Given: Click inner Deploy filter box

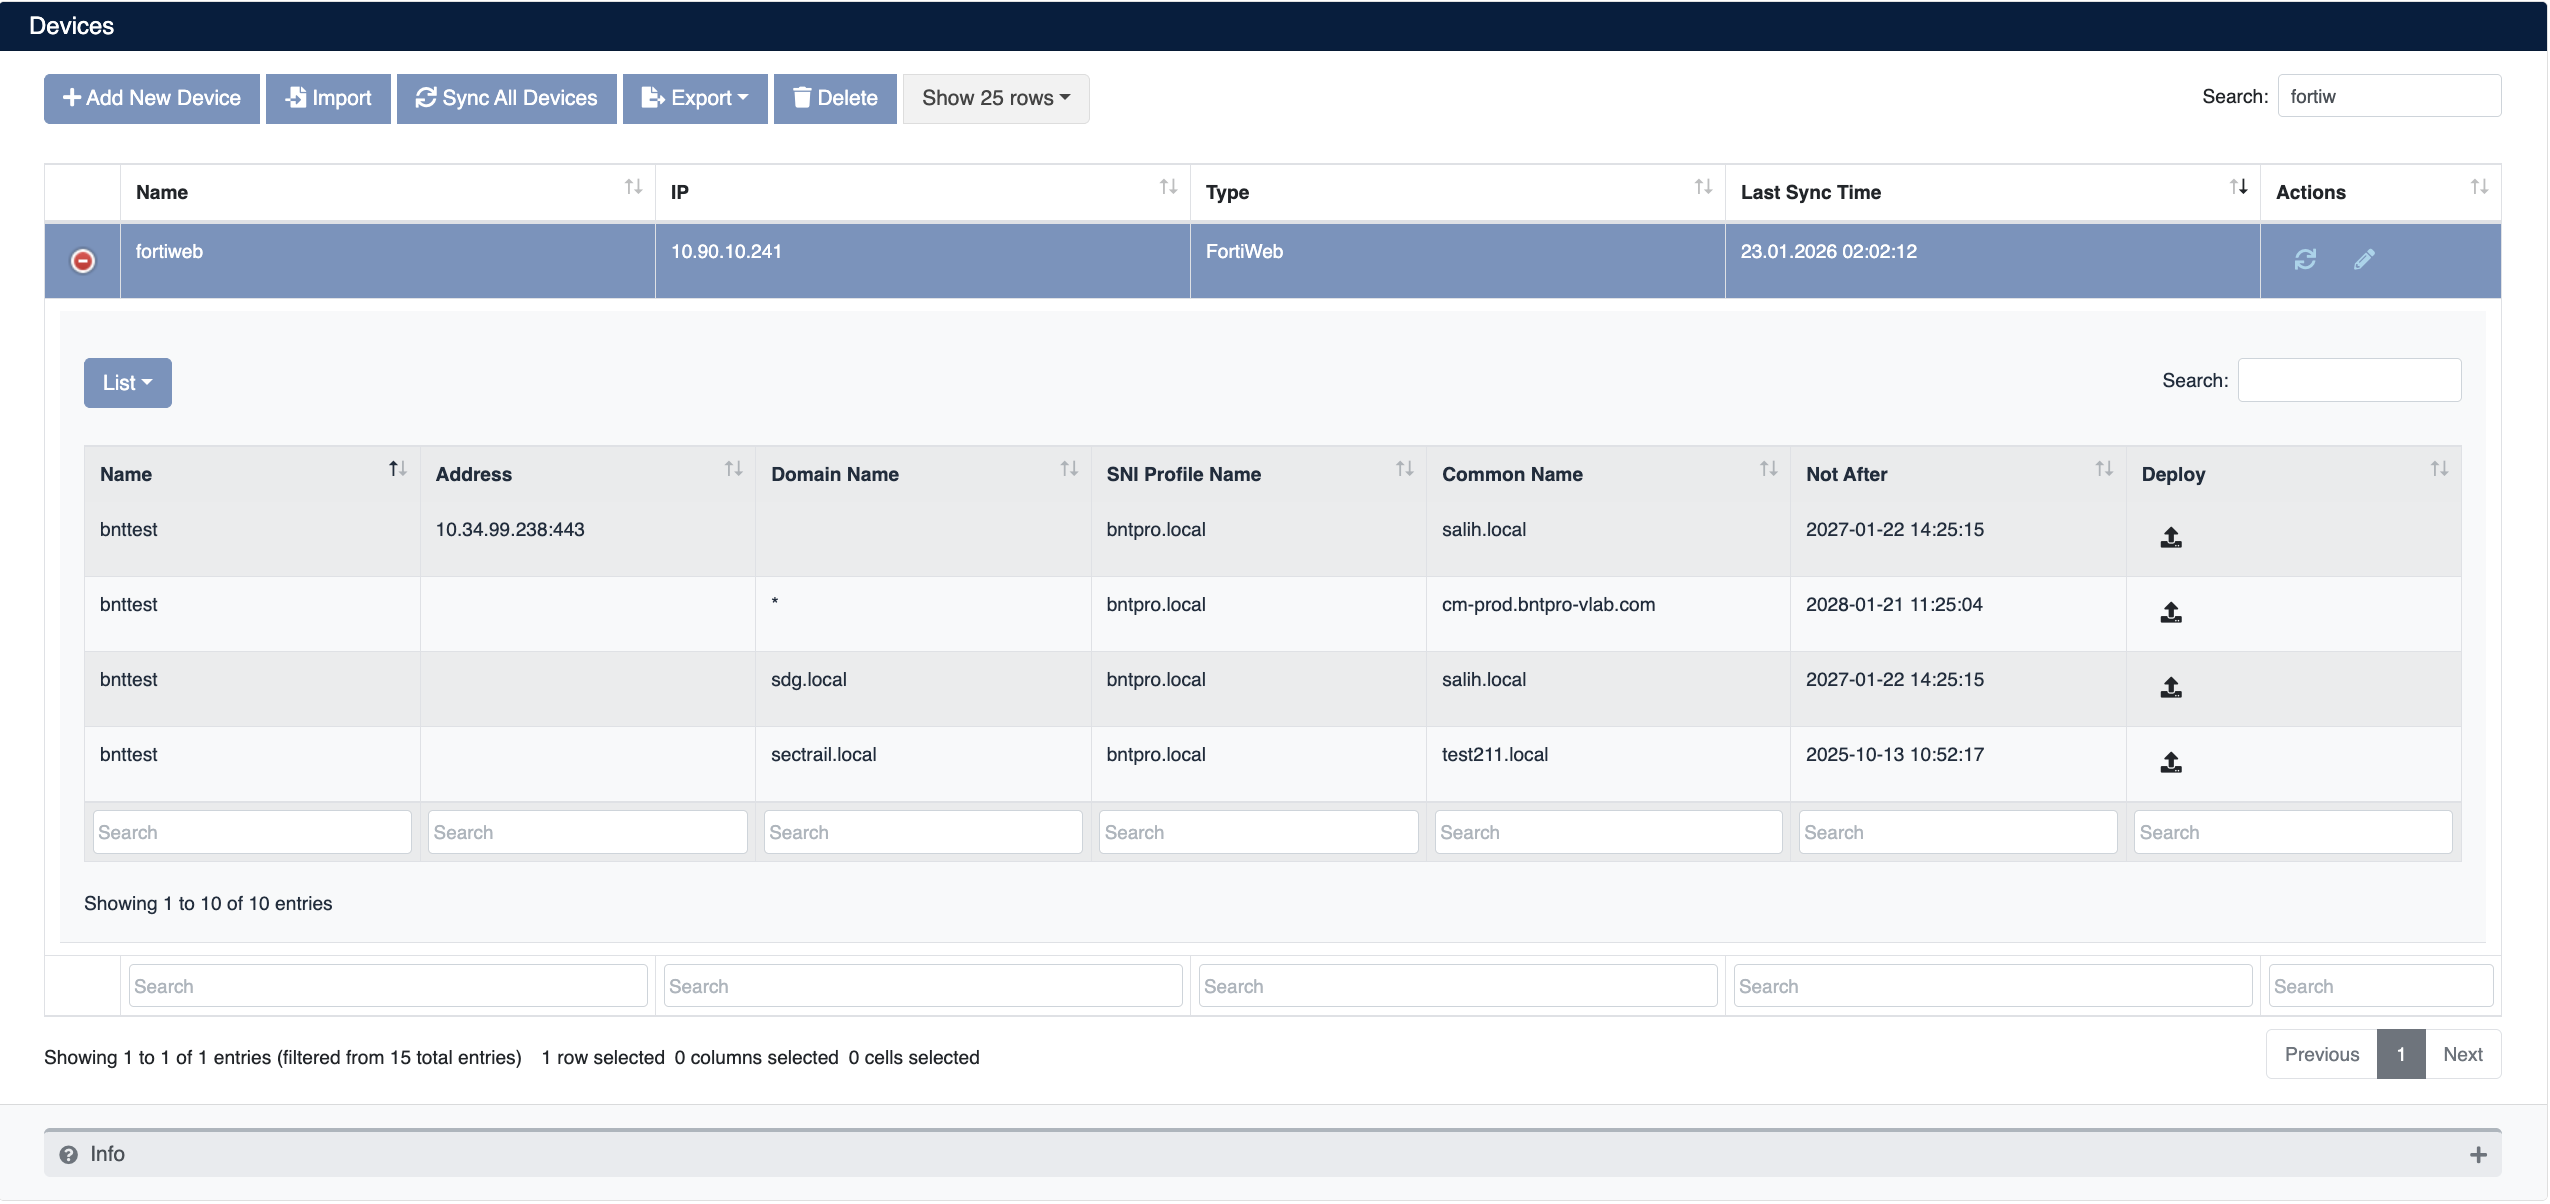Looking at the screenshot, I should click(2293, 832).
